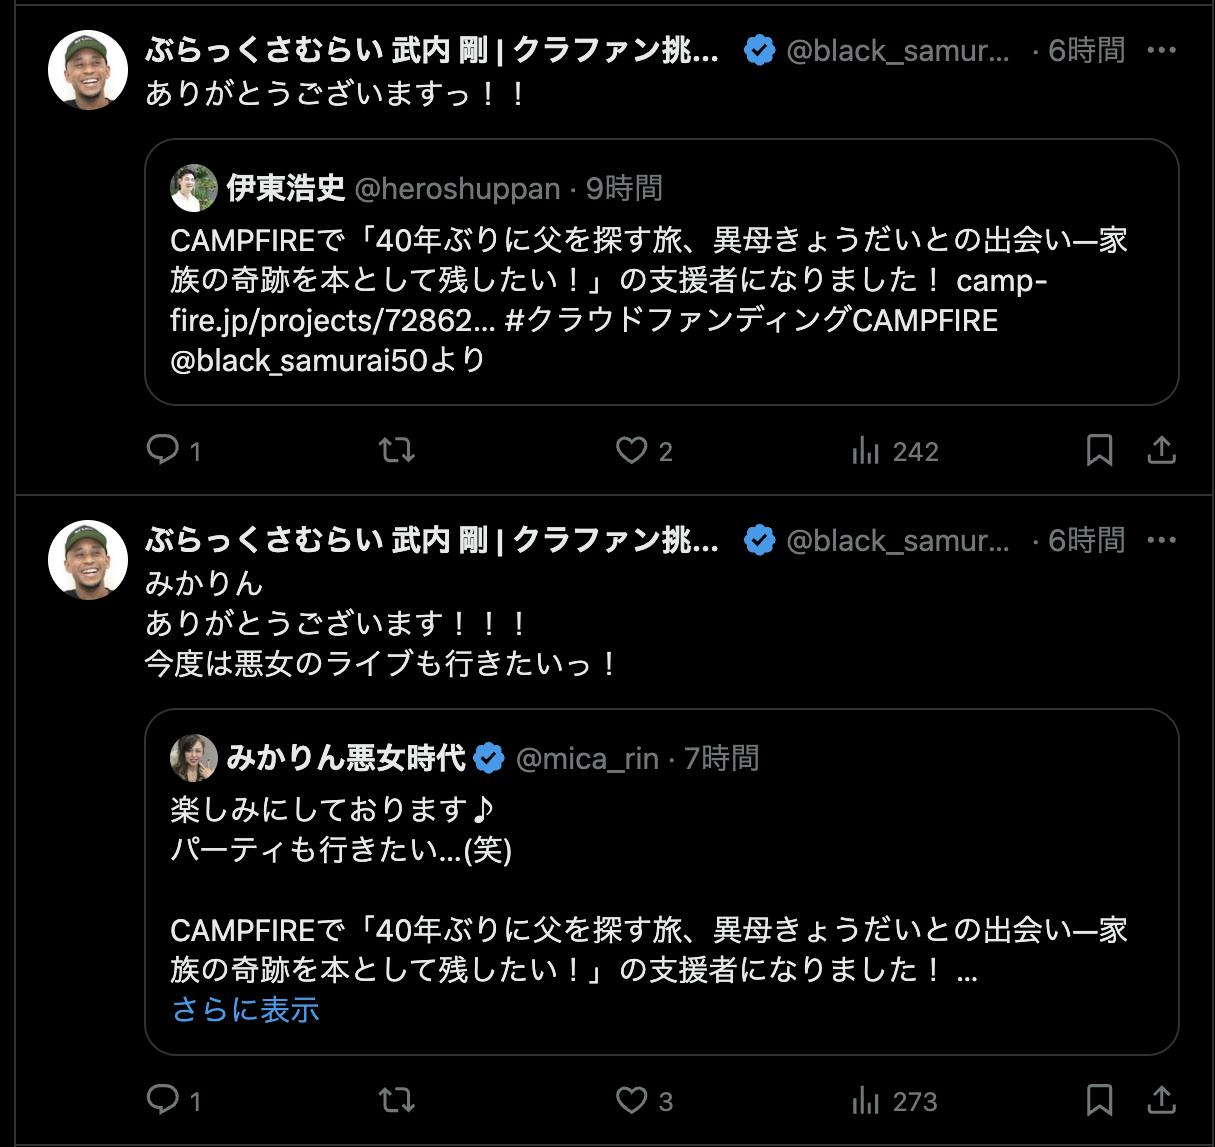Image resolution: width=1215 pixels, height=1147 pixels.
Task: View analytics showing 273 views
Action: [x=895, y=1102]
